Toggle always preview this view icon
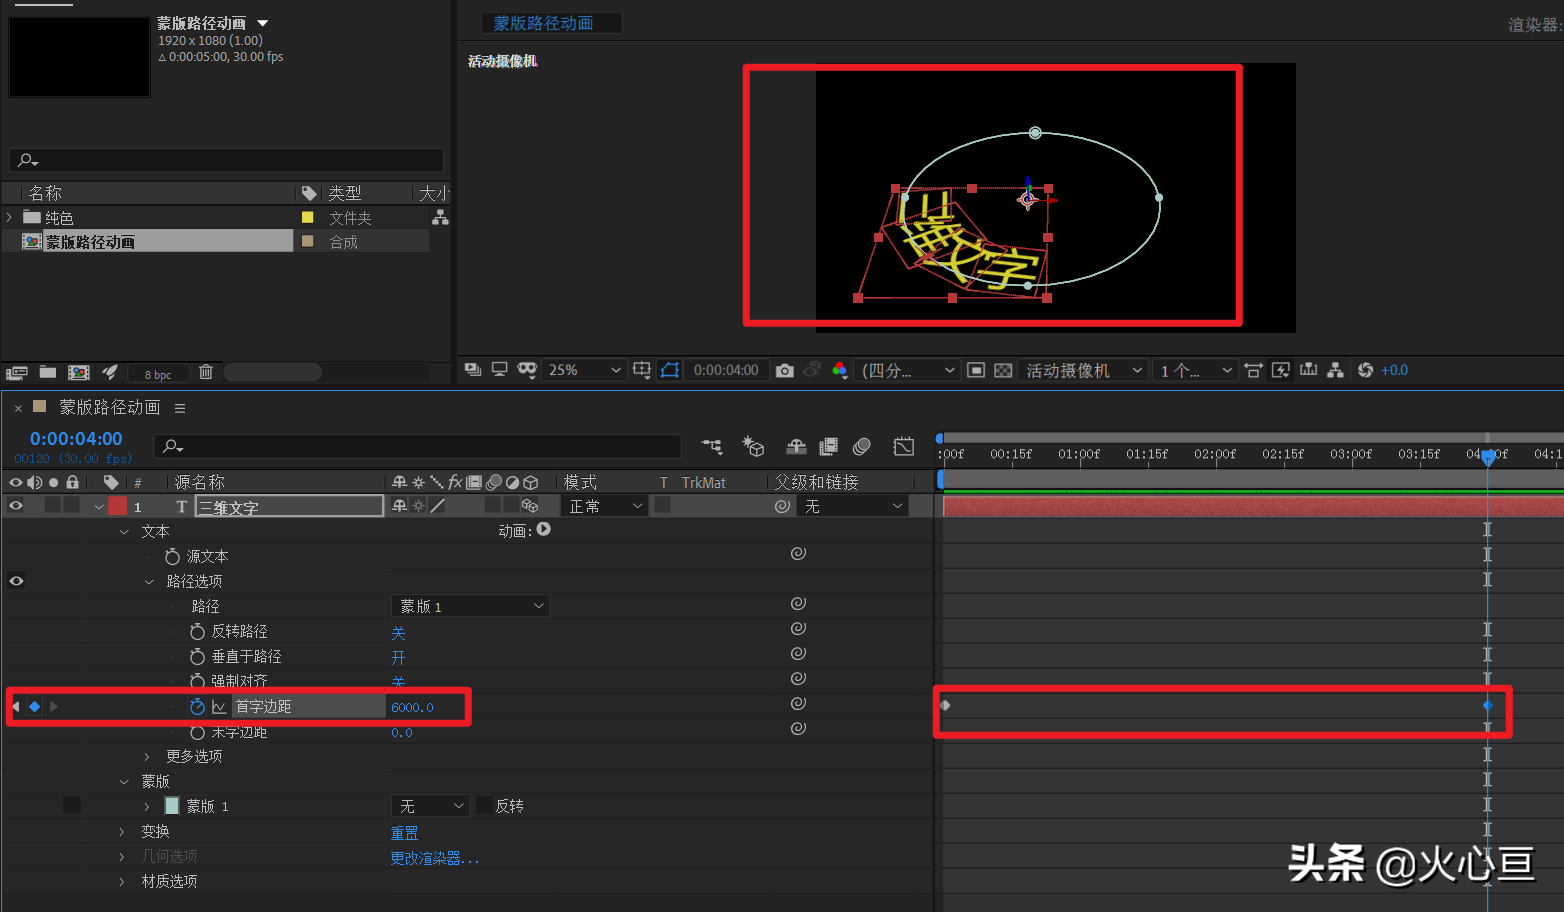The width and height of the screenshot is (1564, 912). pyautogui.click(x=473, y=370)
